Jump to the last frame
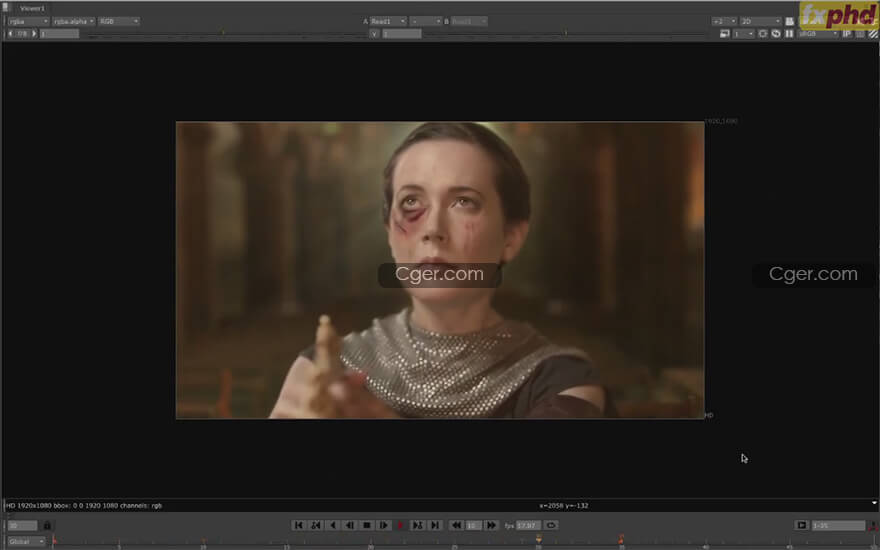Viewport: 880px width, 550px height. (x=434, y=525)
